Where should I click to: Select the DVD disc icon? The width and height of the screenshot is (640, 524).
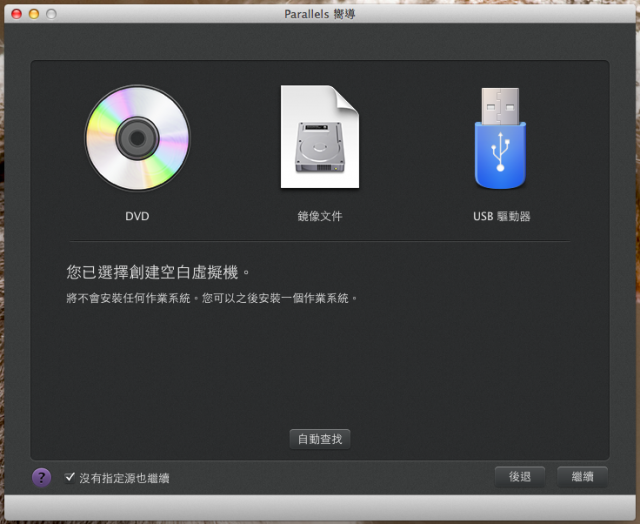(137, 138)
